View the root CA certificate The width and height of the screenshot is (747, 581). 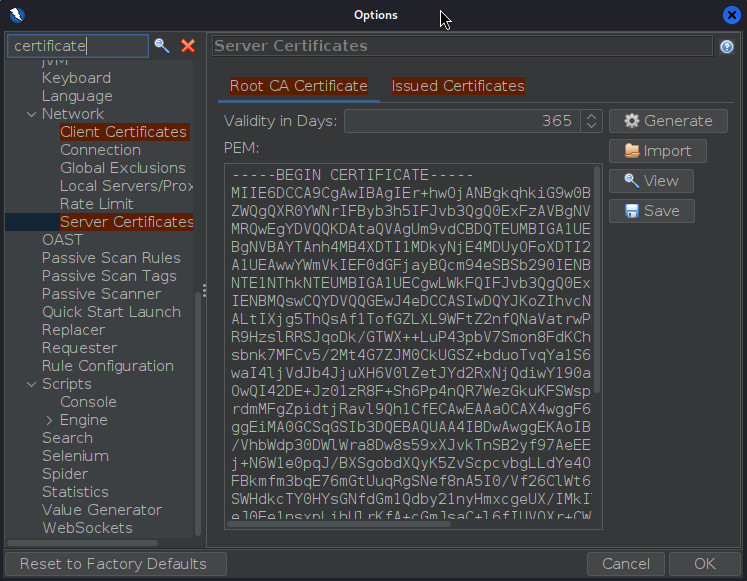(x=651, y=181)
